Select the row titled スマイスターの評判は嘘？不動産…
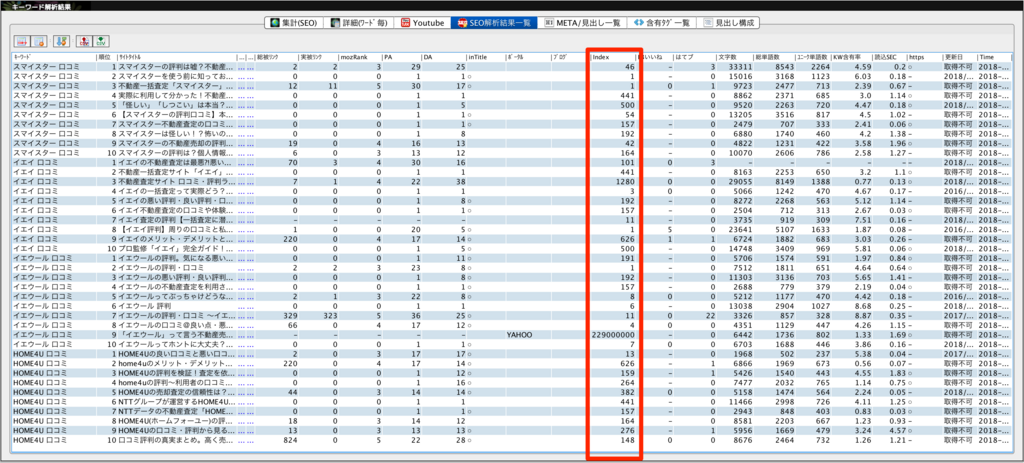The image size is (1024, 463). point(511,67)
